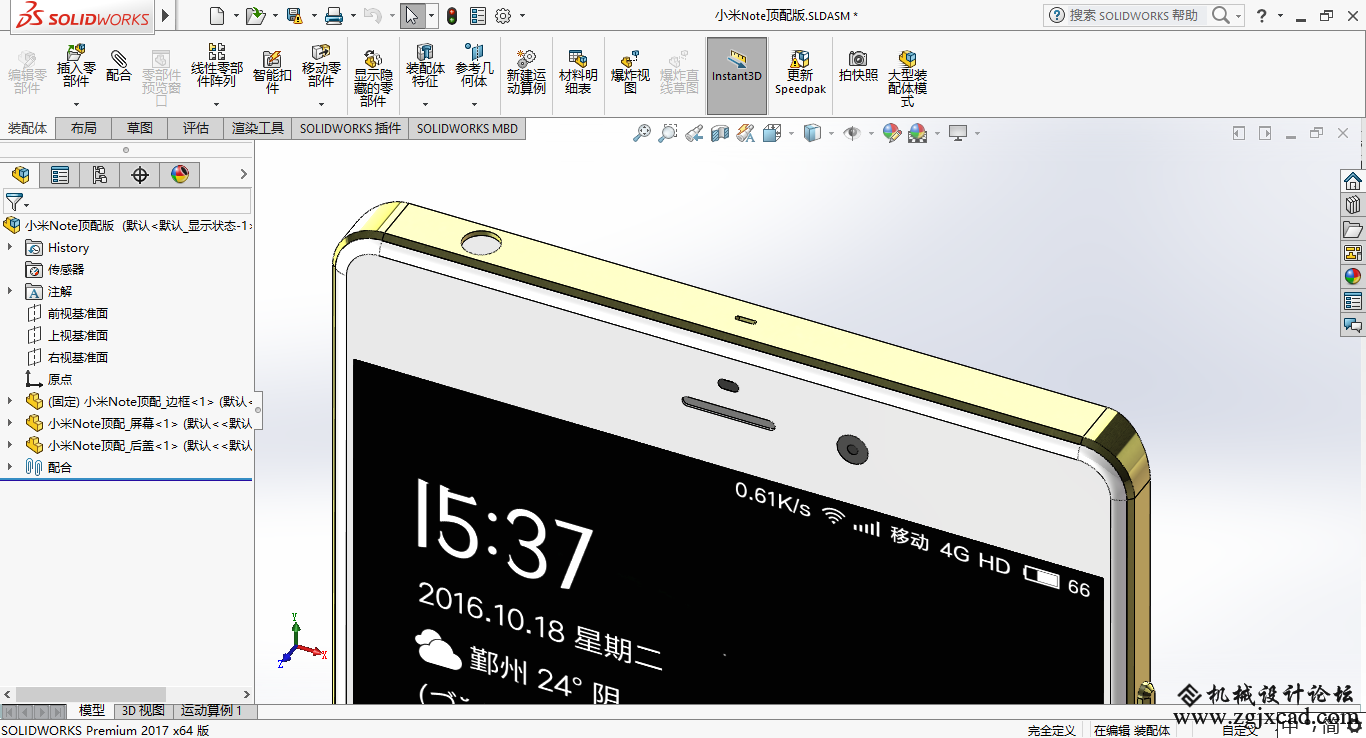The height and width of the screenshot is (738, 1366).
Task: Expand the 注解 (Annotations) folder
Action: click(10, 291)
